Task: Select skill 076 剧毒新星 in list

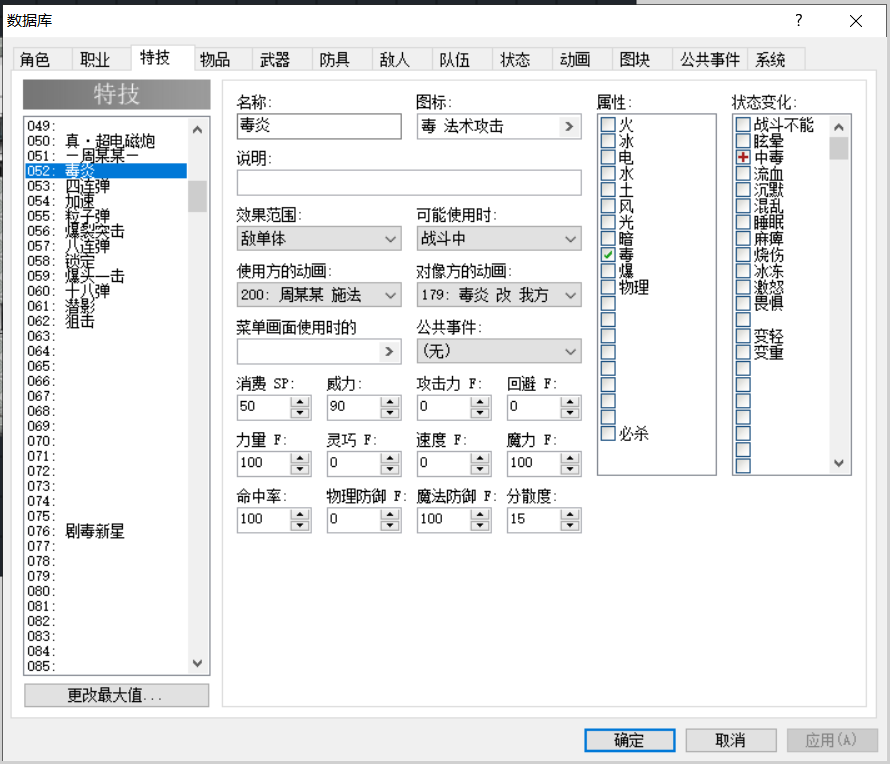Action: tap(106, 531)
